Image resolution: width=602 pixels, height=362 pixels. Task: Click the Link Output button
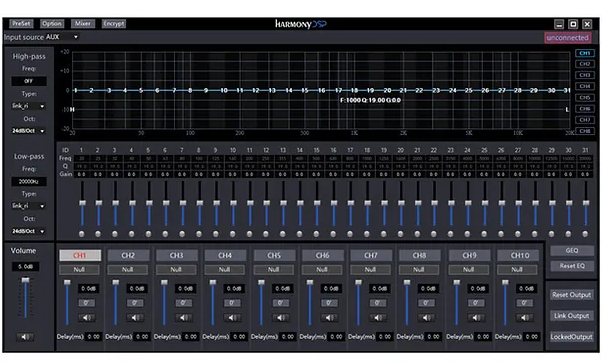(x=571, y=316)
